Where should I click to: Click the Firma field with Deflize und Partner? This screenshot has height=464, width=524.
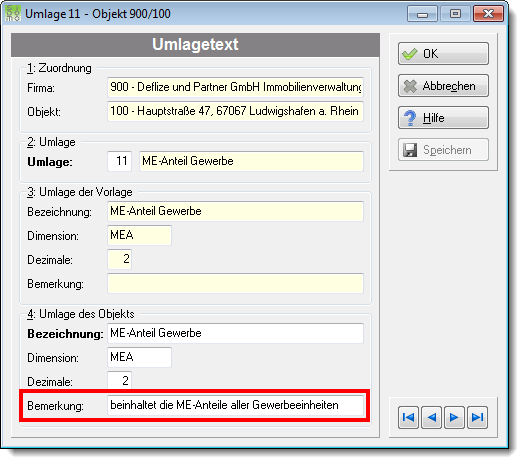235,87
